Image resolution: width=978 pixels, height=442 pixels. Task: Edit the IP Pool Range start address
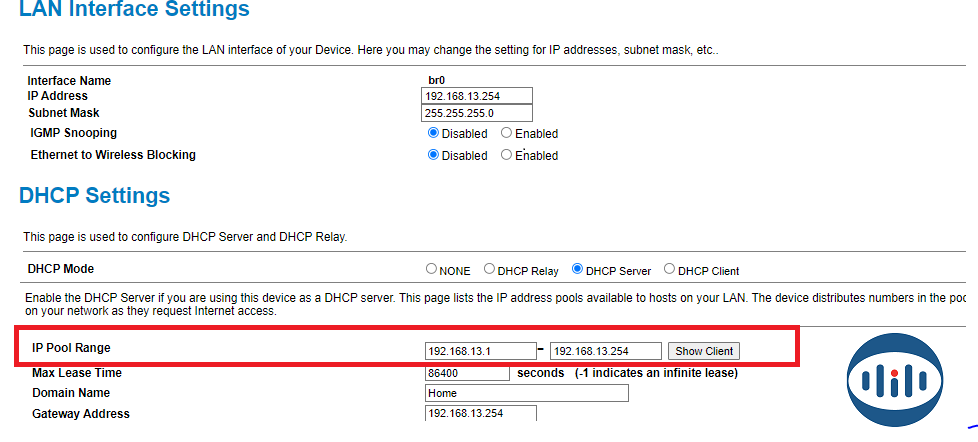point(480,351)
